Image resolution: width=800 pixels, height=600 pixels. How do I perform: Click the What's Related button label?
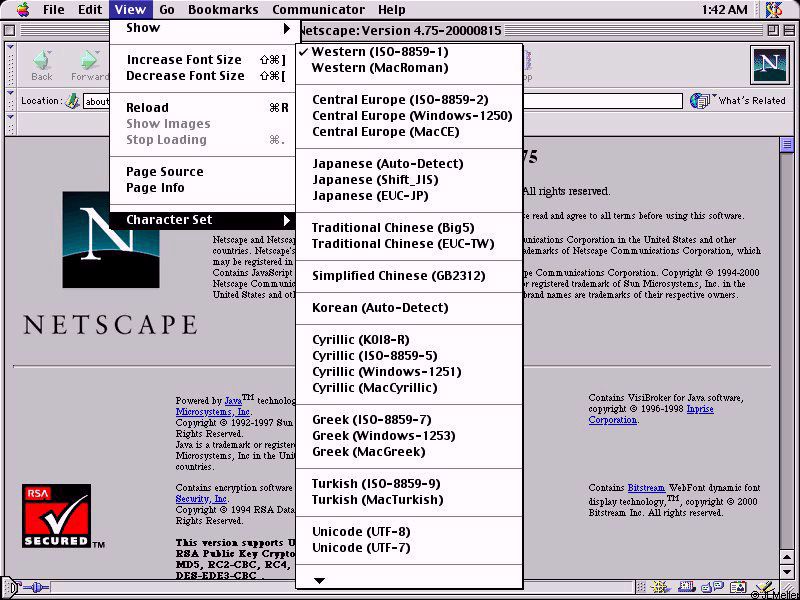pyautogui.click(x=752, y=101)
